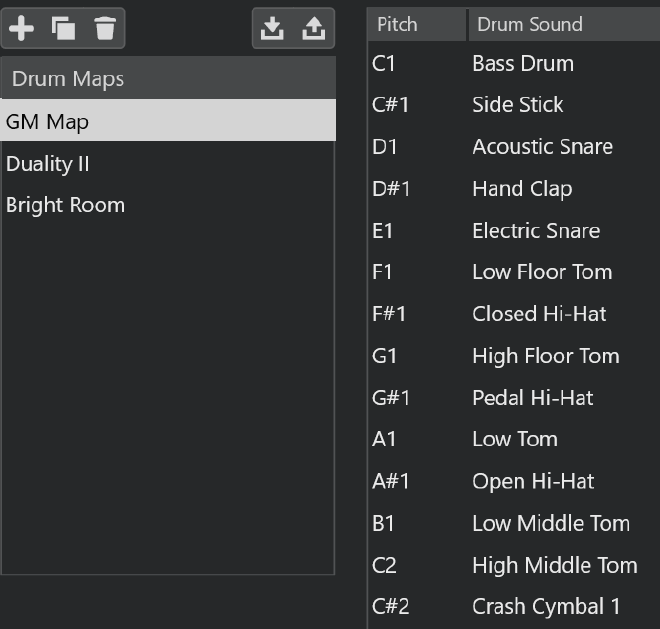Select the Low Middle Tom sound name
660x629 pixels.
tap(551, 523)
